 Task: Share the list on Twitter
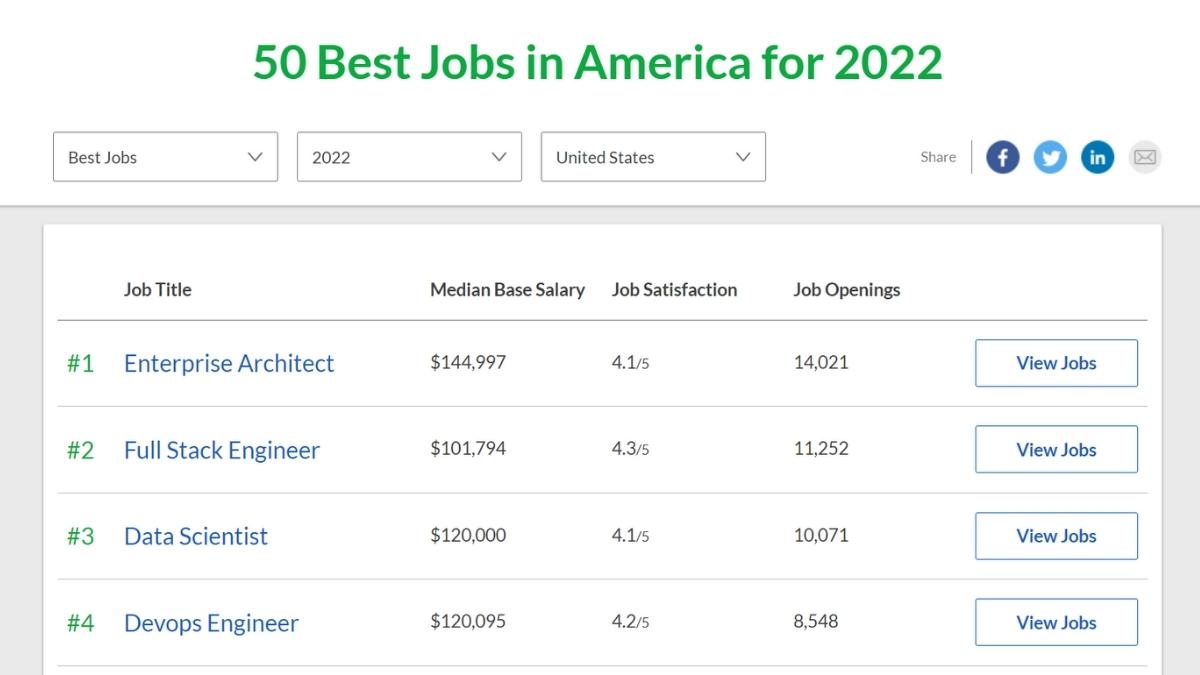pyautogui.click(x=1050, y=157)
